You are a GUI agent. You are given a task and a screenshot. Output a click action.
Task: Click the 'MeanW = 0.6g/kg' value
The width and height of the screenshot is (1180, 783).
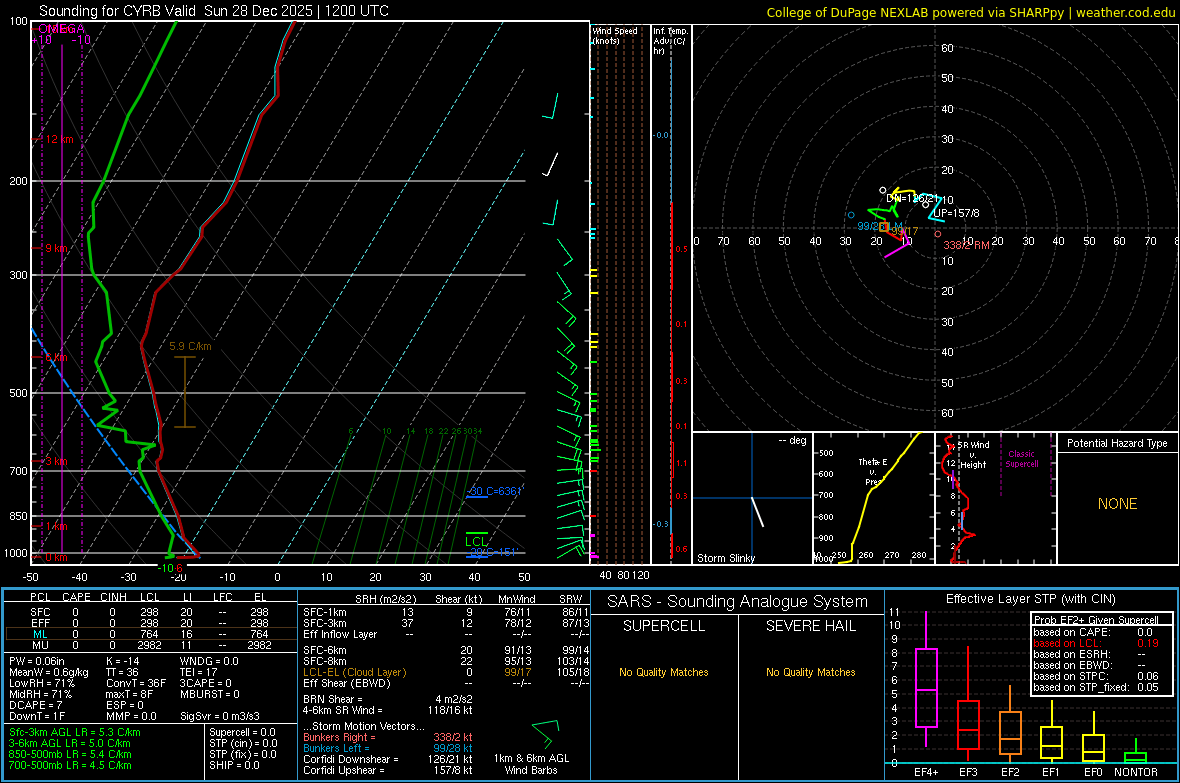(49, 672)
